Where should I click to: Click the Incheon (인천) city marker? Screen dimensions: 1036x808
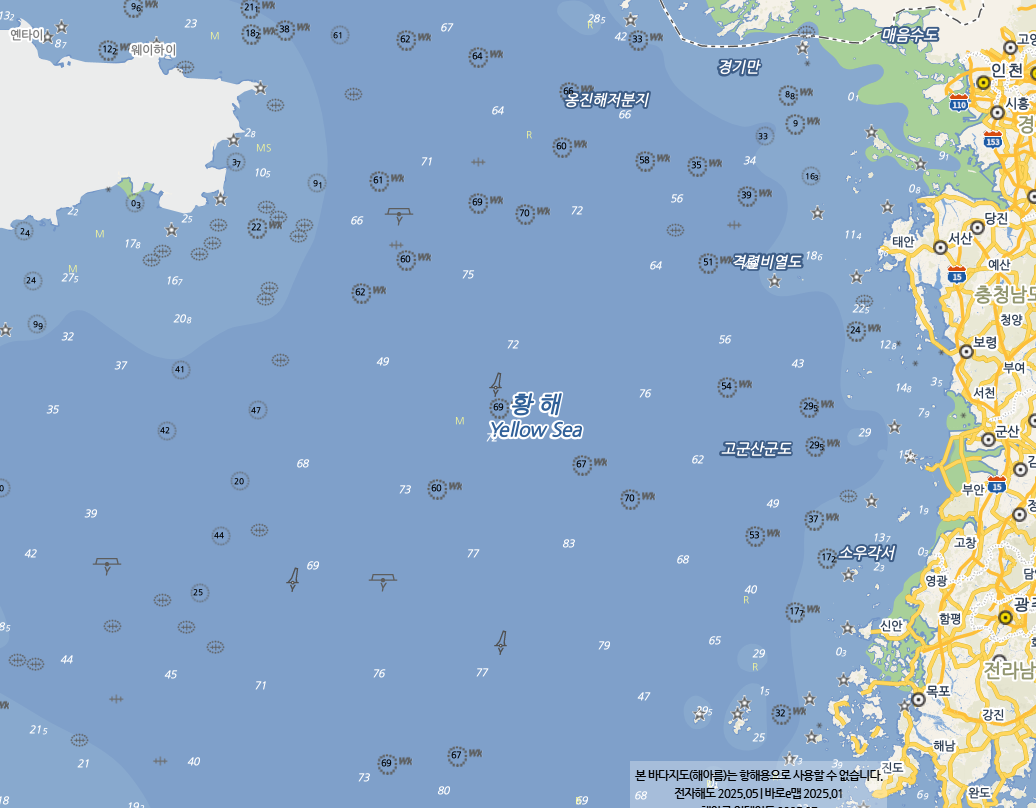click(983, 83)
